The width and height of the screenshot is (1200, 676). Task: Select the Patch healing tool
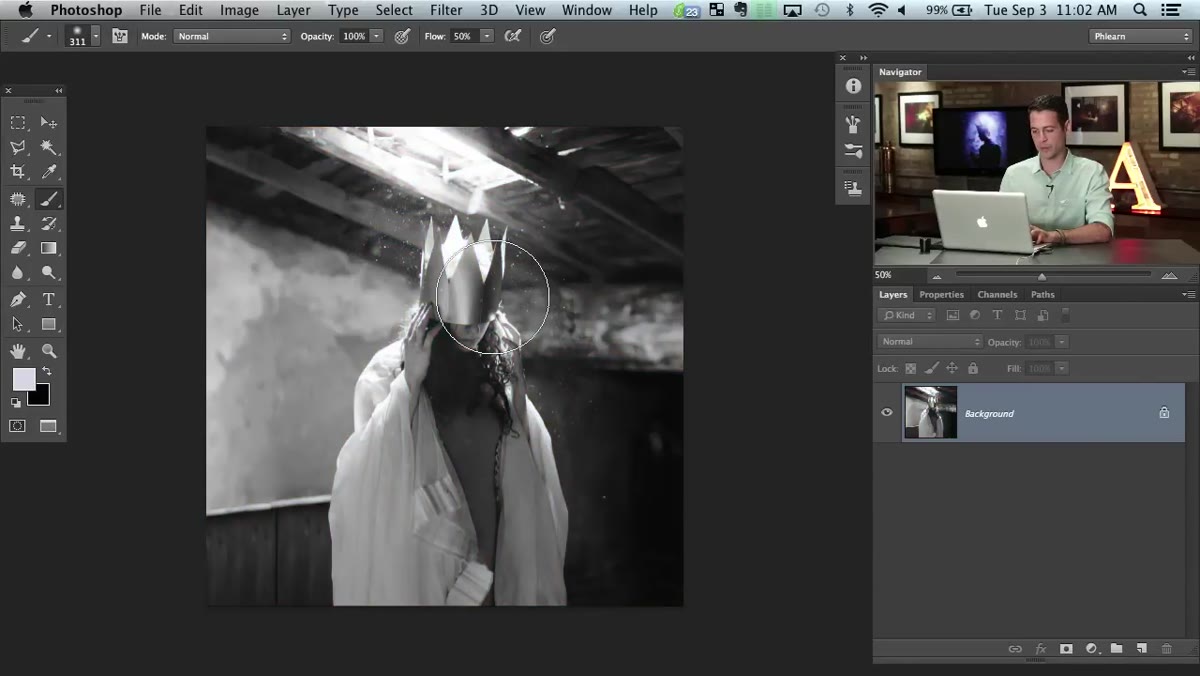coord(18,199)
